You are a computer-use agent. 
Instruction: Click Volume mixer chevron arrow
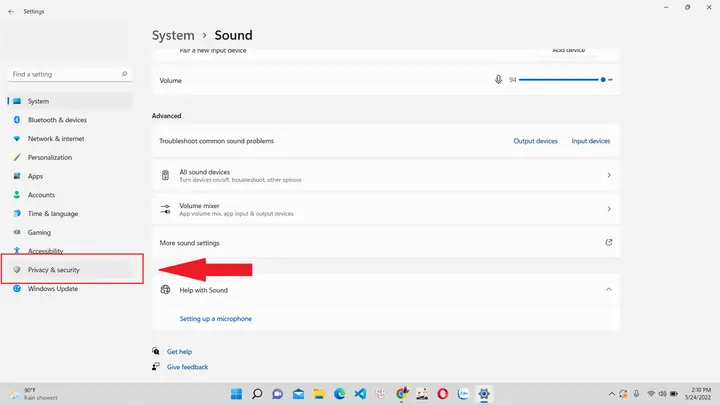pyautogui.click(x=609, y=209)
